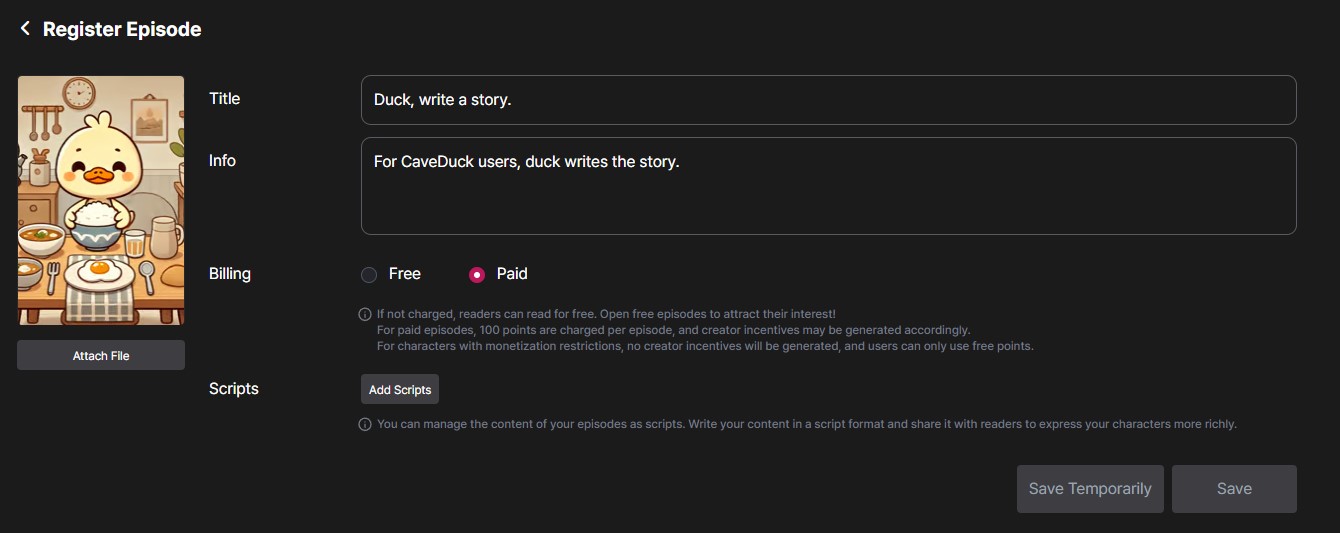Click the info icon beside billing notes
1340x533 pixels.
click(x=365, y=314)
